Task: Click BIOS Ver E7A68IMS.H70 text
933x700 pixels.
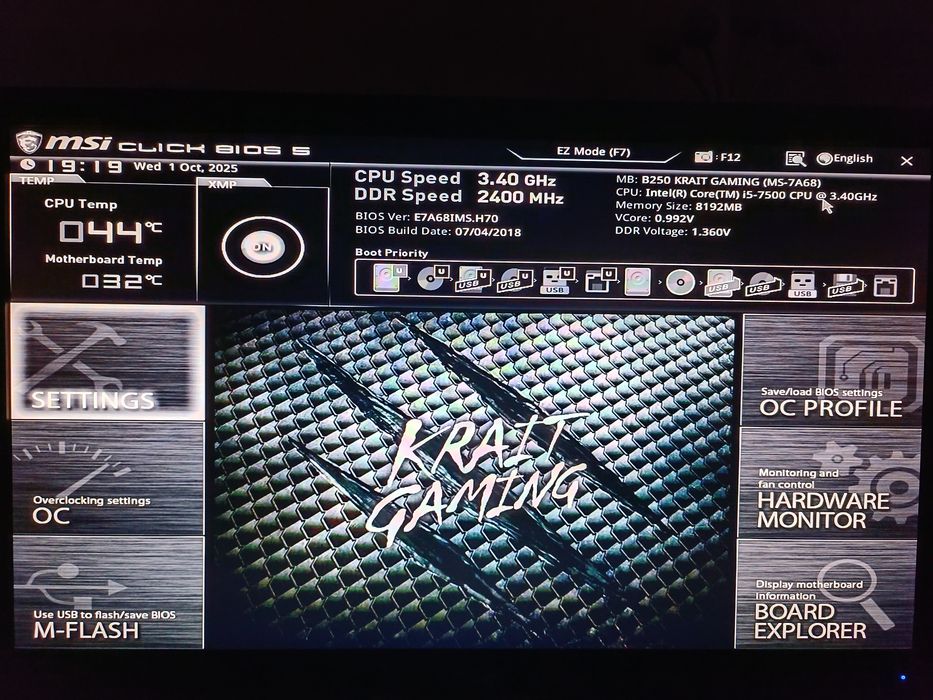Action: 427,217
